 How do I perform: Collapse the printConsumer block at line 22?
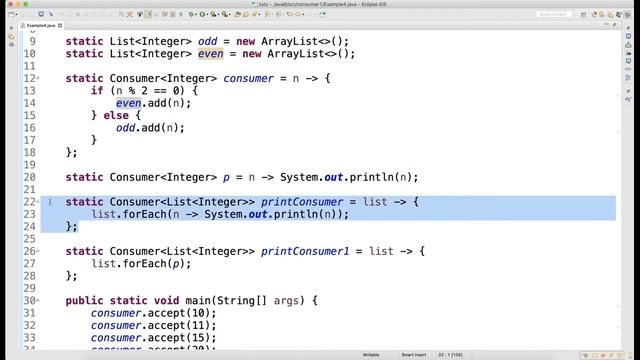pyautogui.click(x=38, y=201)
